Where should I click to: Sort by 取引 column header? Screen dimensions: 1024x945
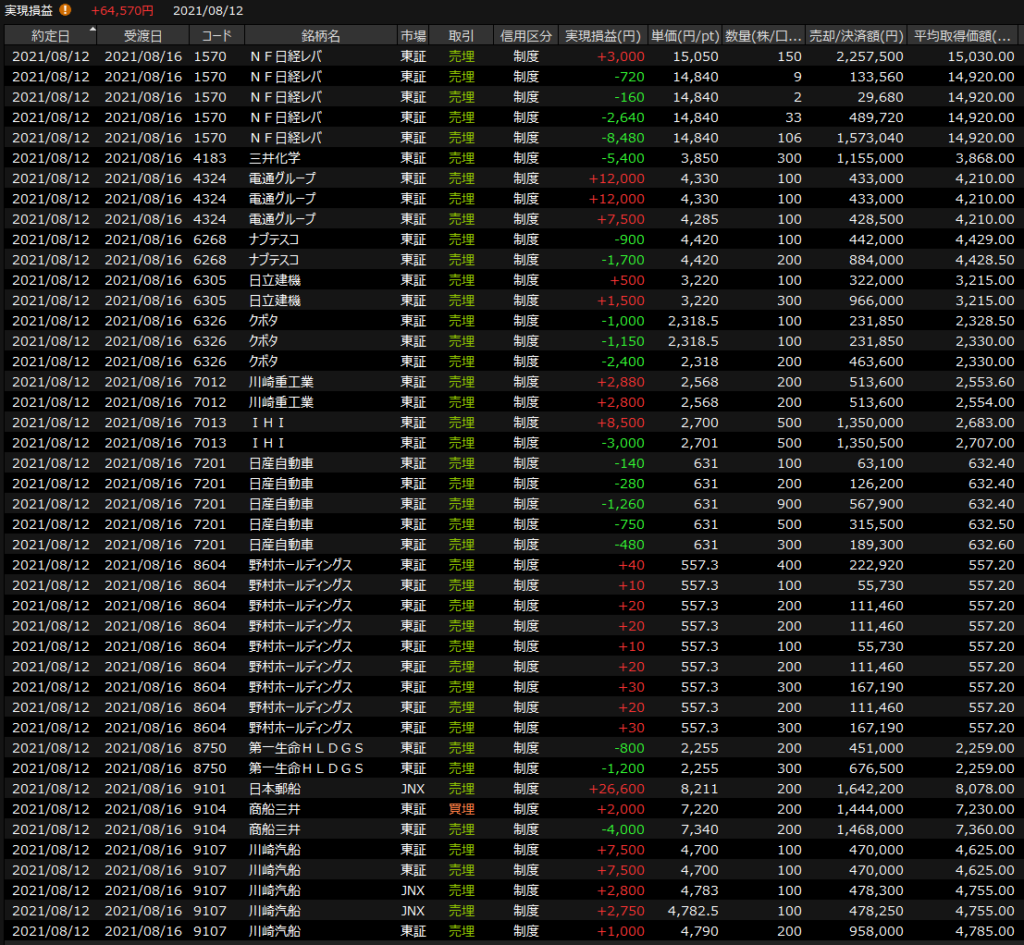(x=462, y=36)
